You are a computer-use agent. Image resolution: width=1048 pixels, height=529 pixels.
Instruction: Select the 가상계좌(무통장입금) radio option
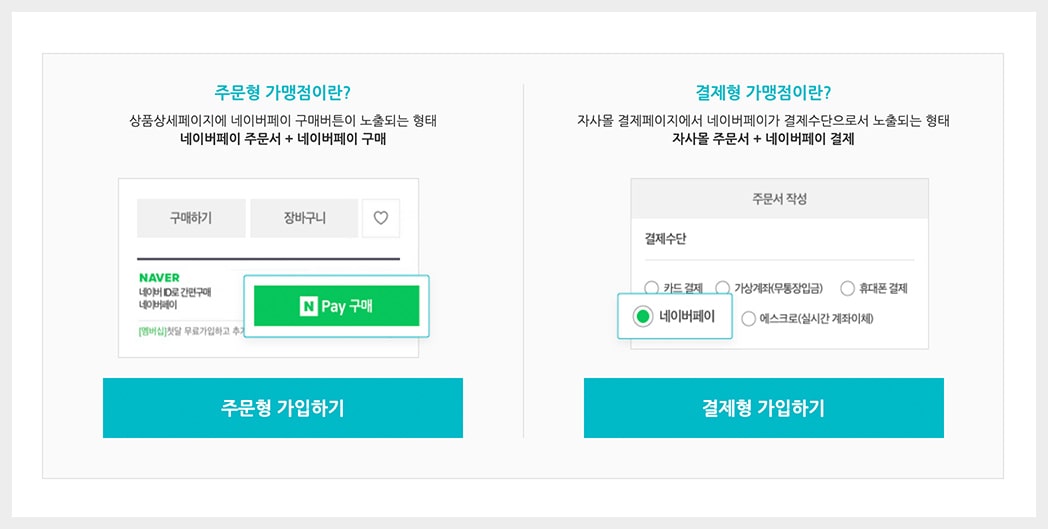tap(723, 288)
